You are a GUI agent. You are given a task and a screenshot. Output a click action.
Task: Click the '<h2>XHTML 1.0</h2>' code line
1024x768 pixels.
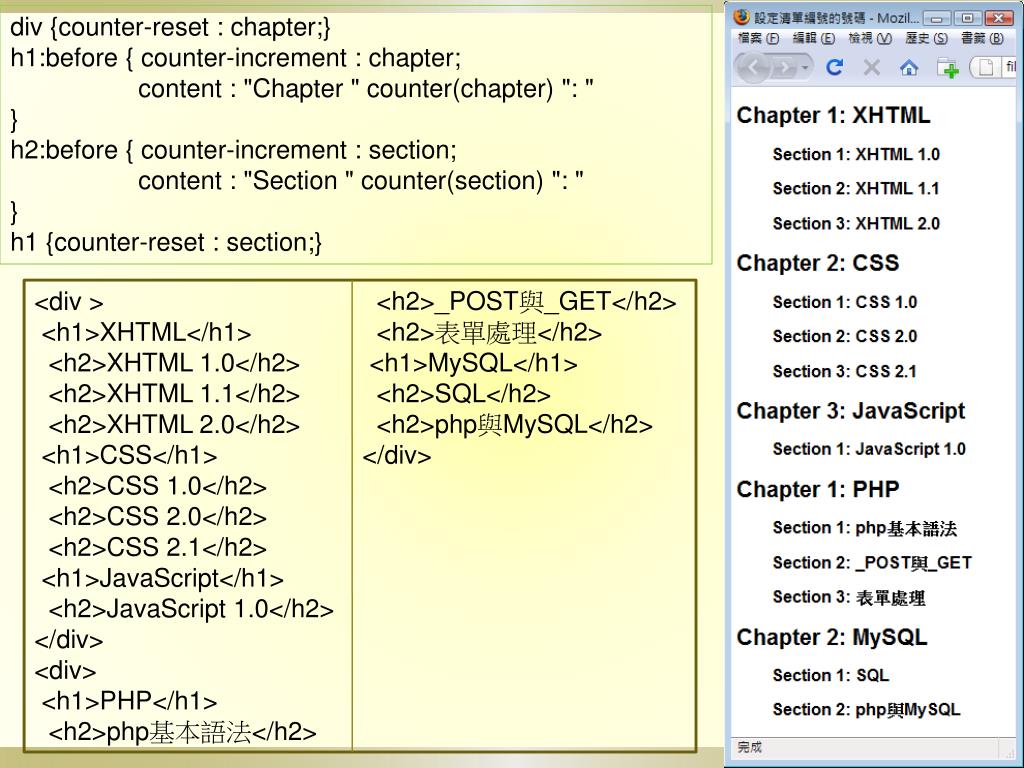coord(174,364)
